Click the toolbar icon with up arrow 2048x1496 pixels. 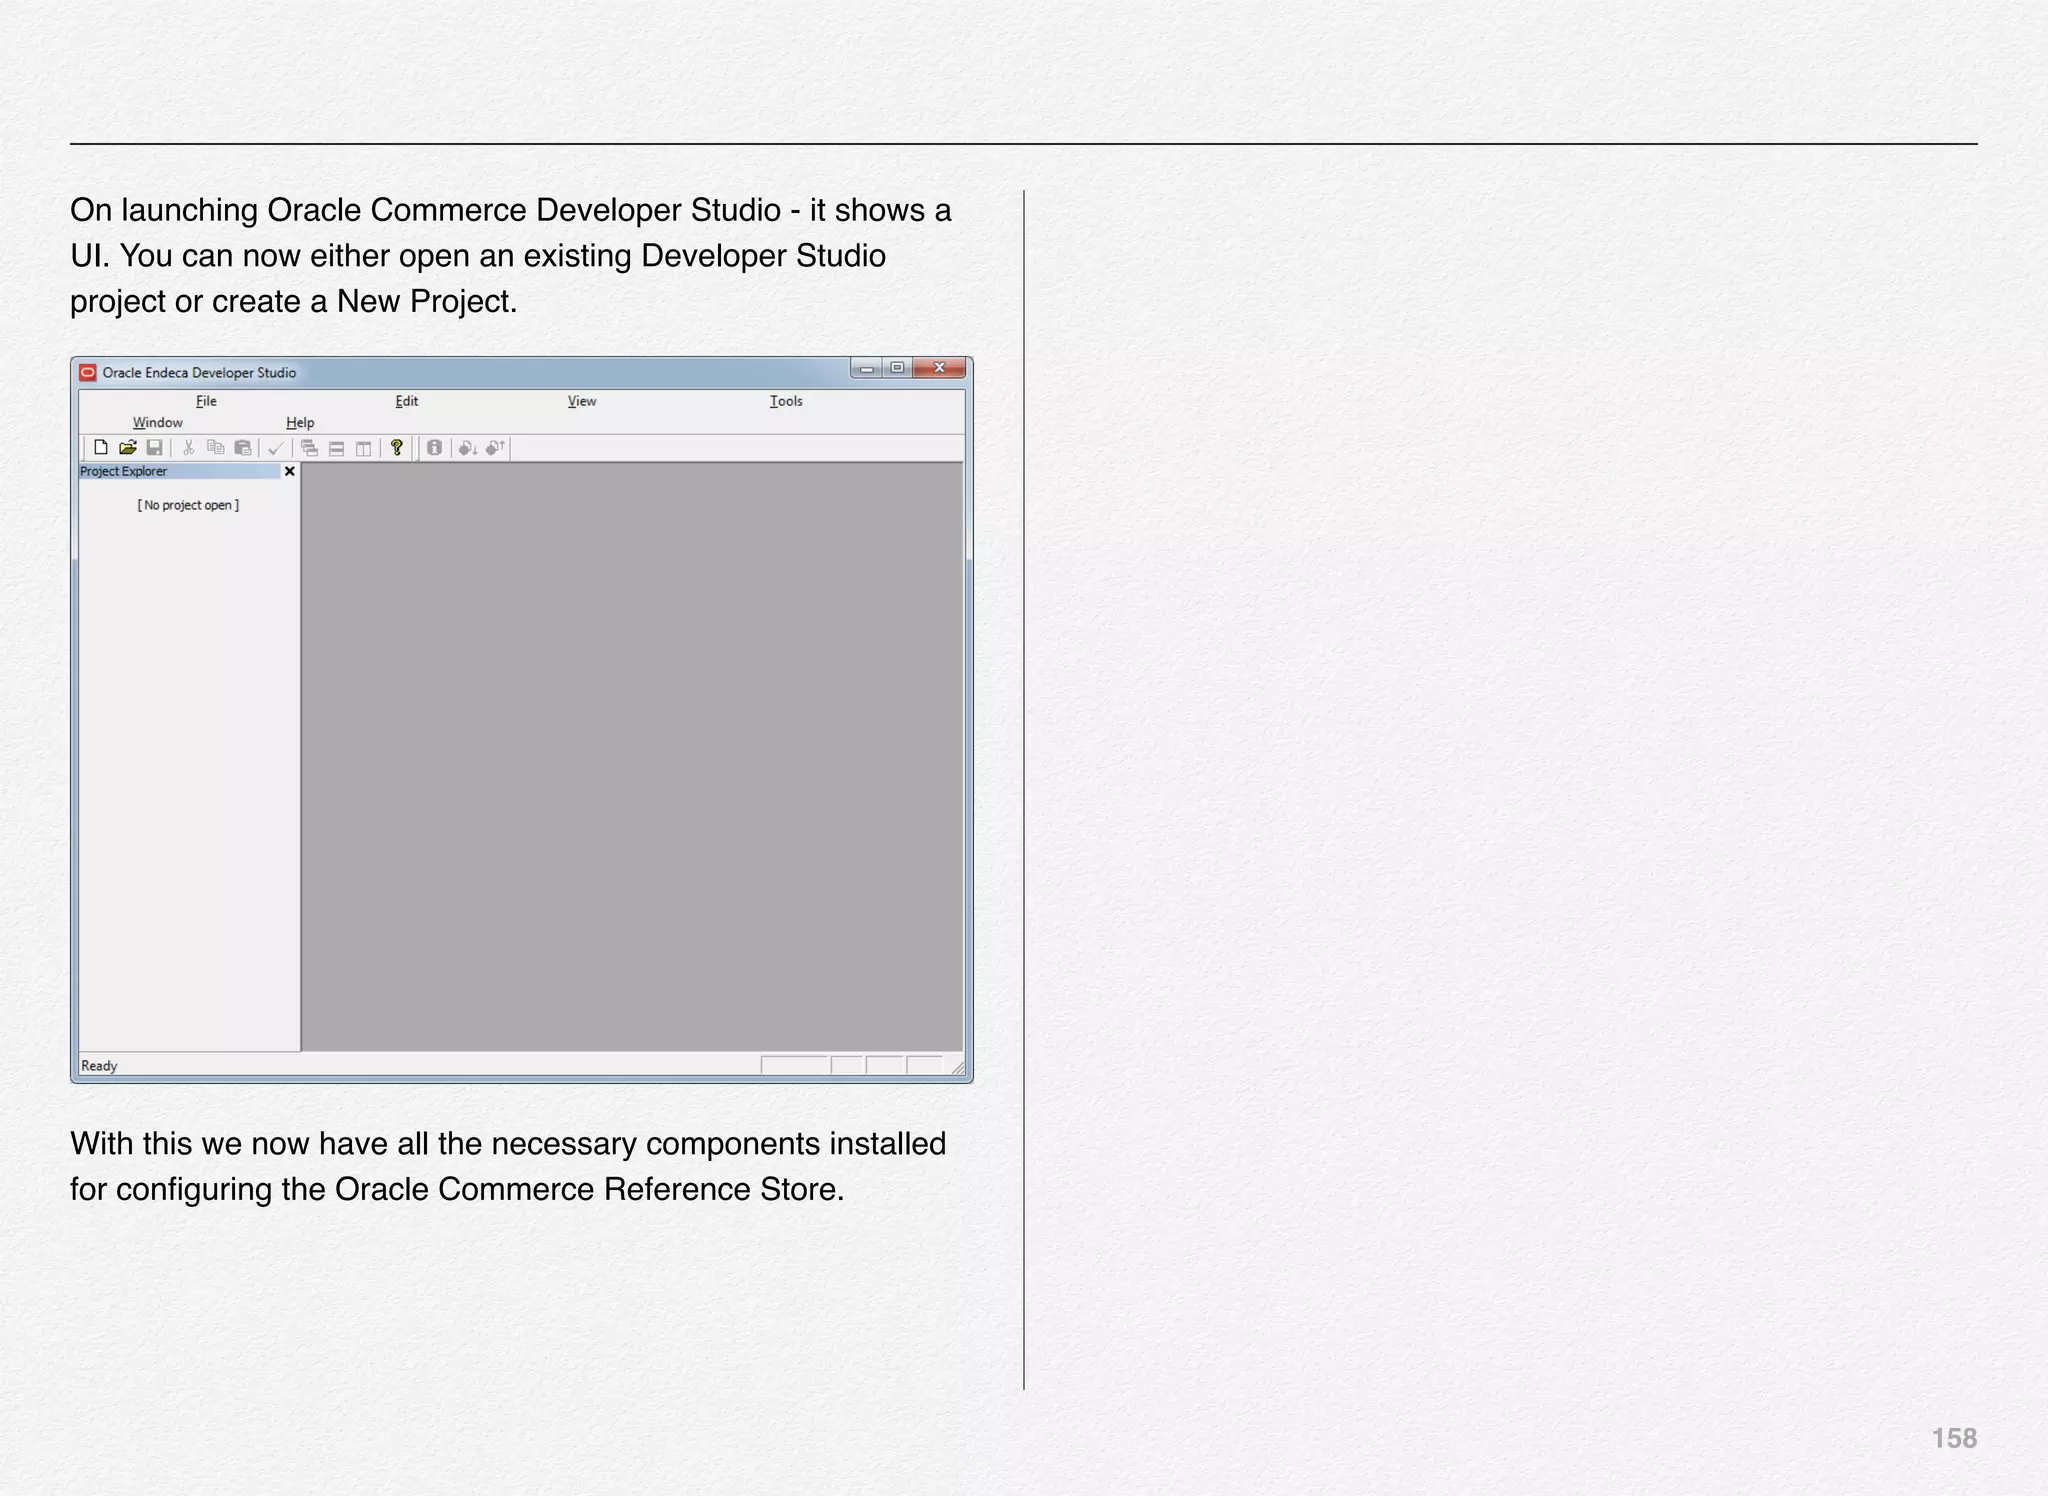pos(495,448)
